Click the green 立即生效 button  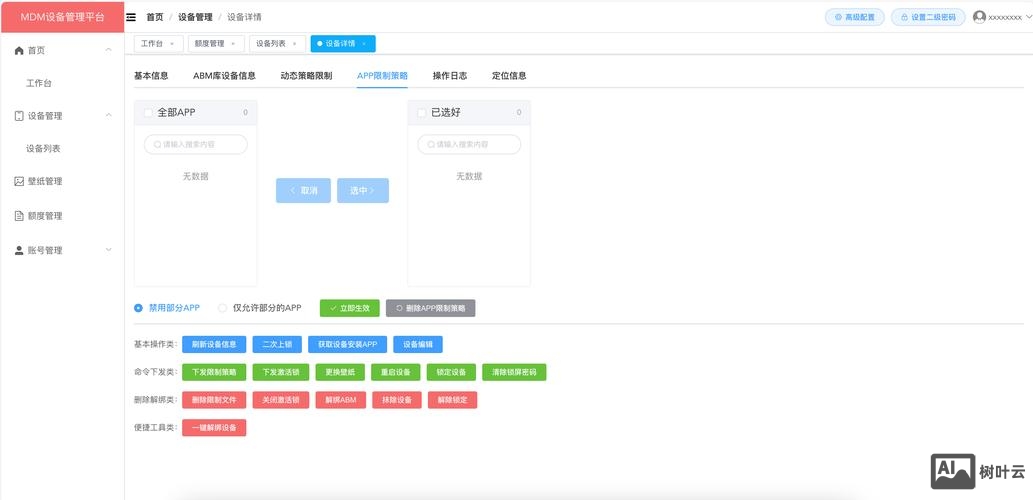[x=350, y=308]
